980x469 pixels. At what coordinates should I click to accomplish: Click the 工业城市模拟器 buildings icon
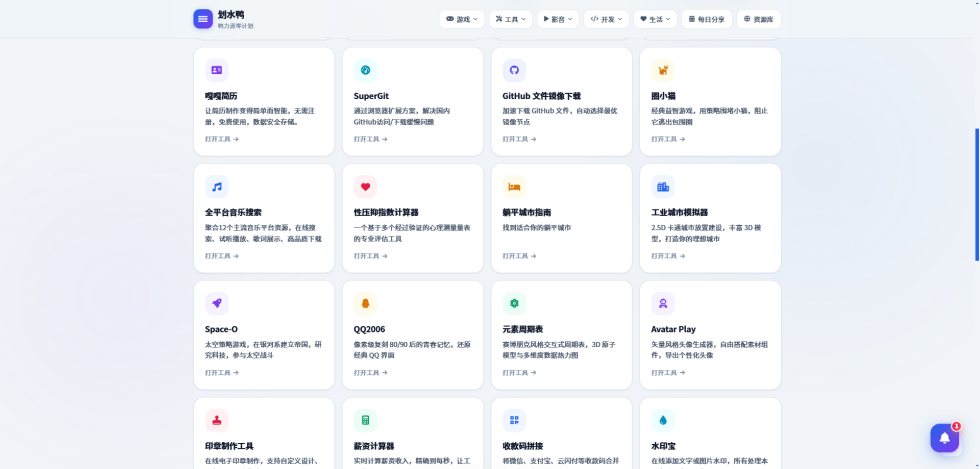(663, 187)
